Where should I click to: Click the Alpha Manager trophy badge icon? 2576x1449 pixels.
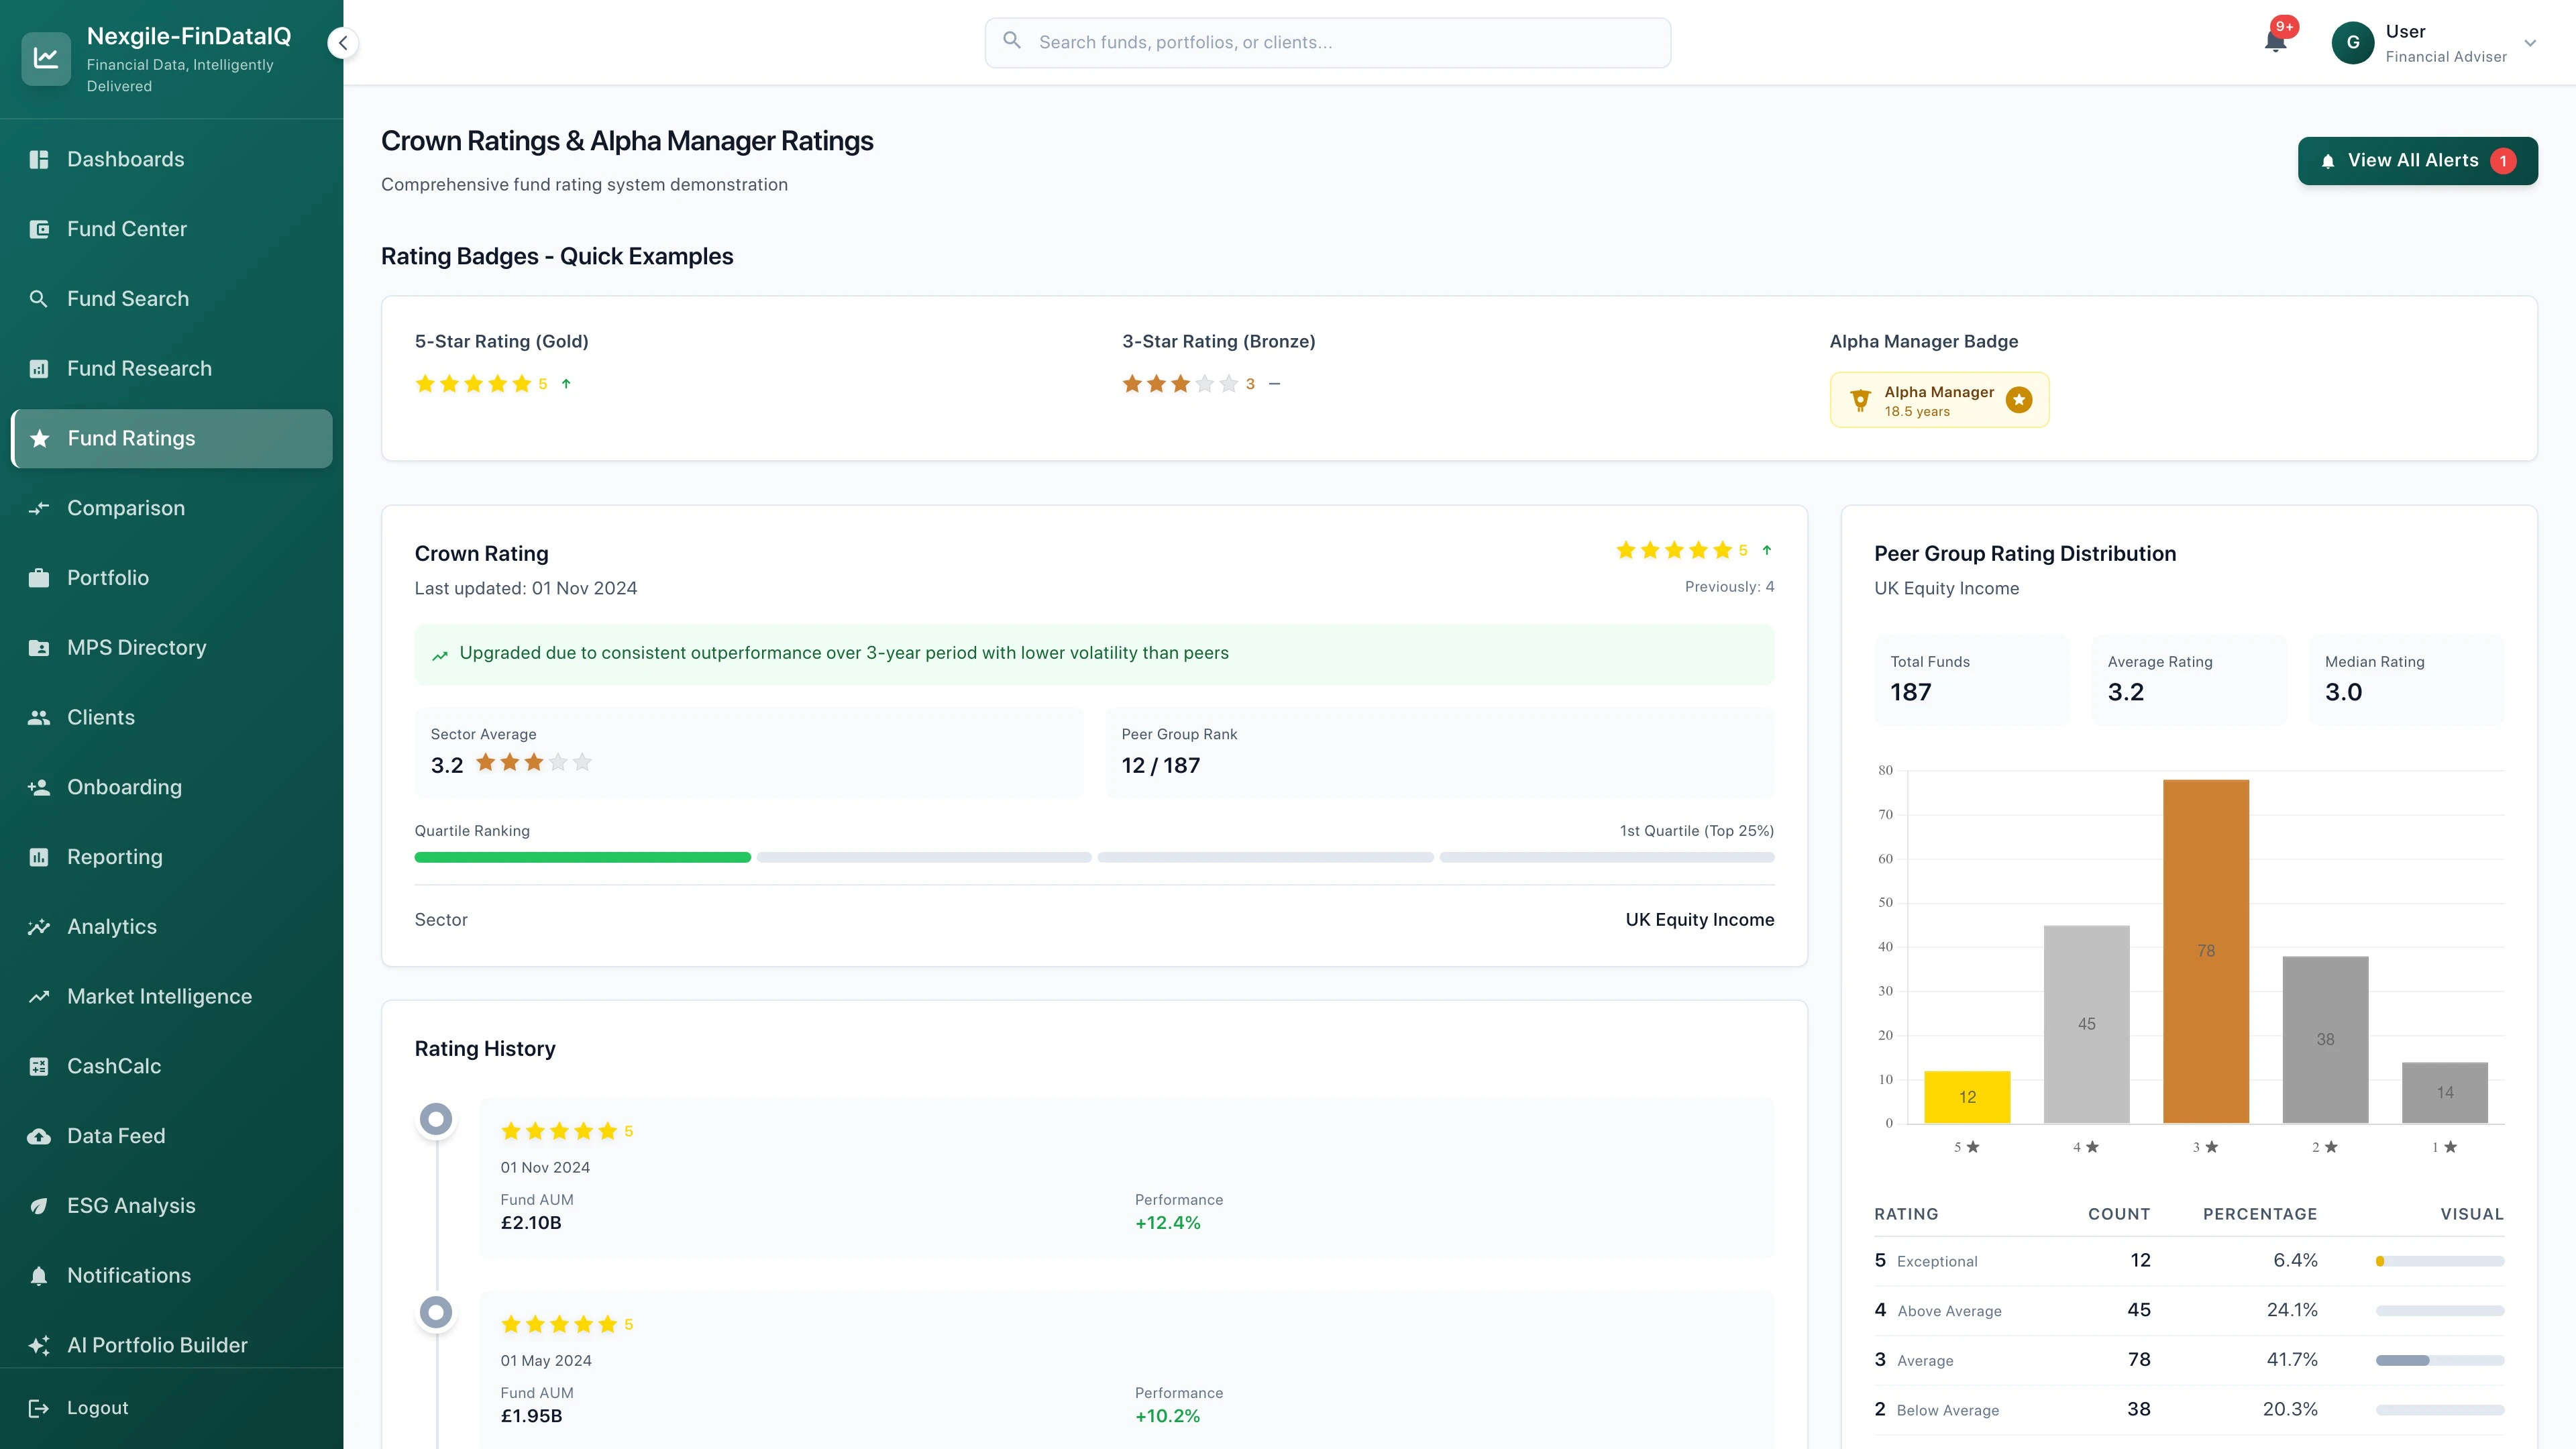[x=1860, y=399]
